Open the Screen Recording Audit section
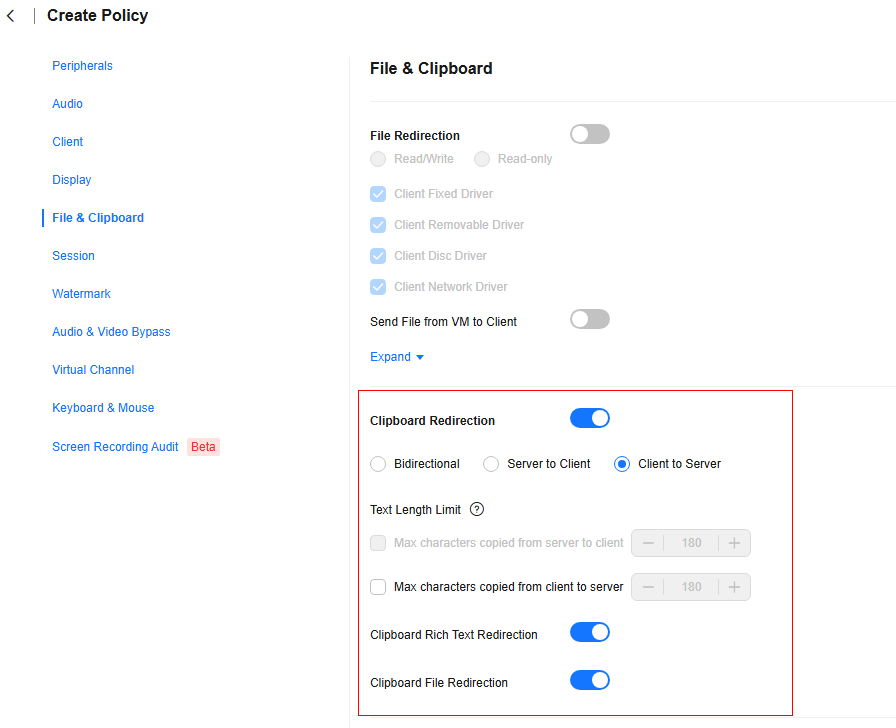 [x=115, y=447]
